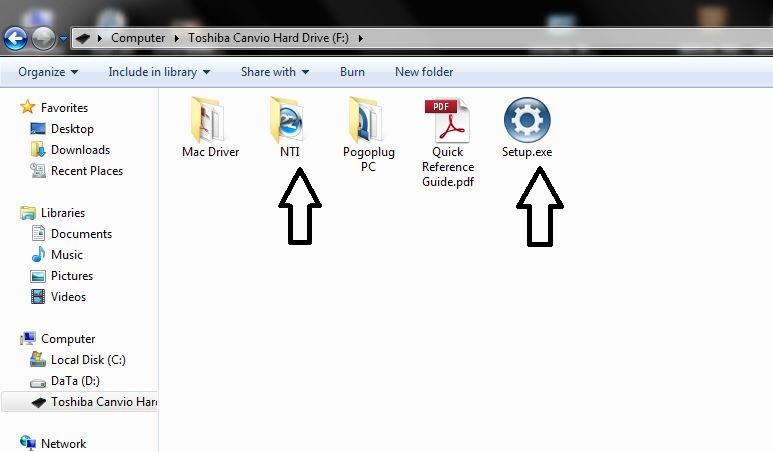
Task: Click the Desktop icon in Favorites
Action: [x=38, y=129]
